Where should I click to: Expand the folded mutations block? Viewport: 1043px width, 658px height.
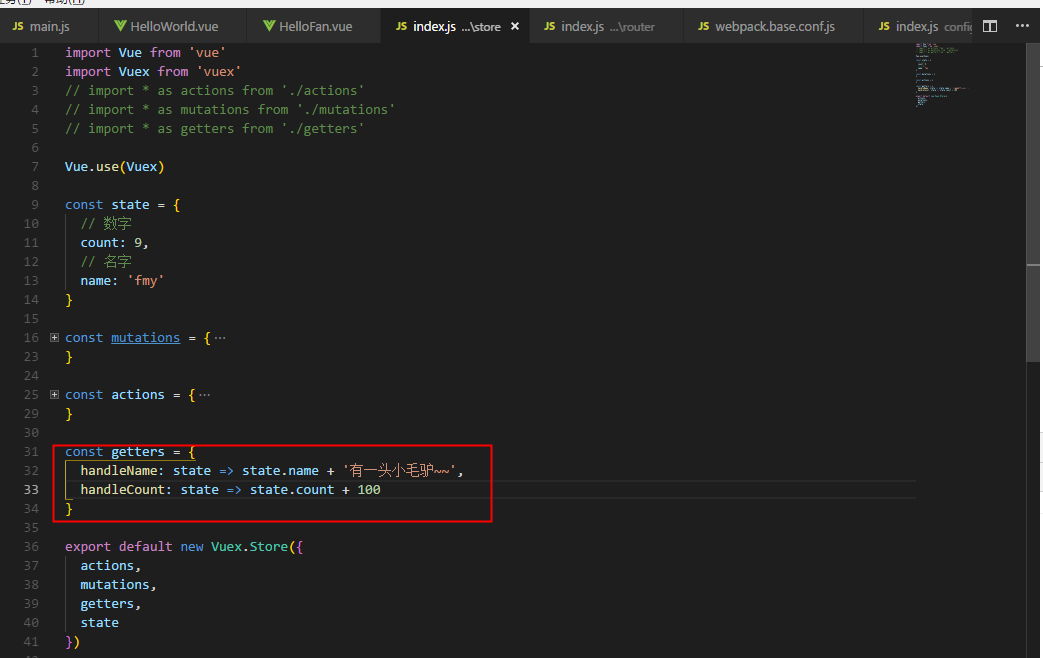pos(55,338)
